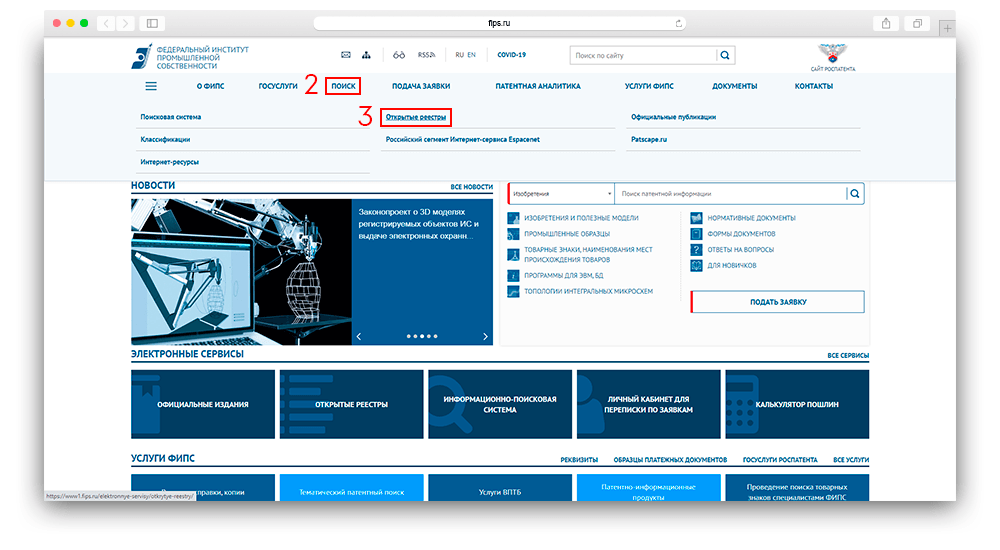The width and height of the screenshot is (1000, 550).
Task: Open the RSS feed link
Action: 426,55
